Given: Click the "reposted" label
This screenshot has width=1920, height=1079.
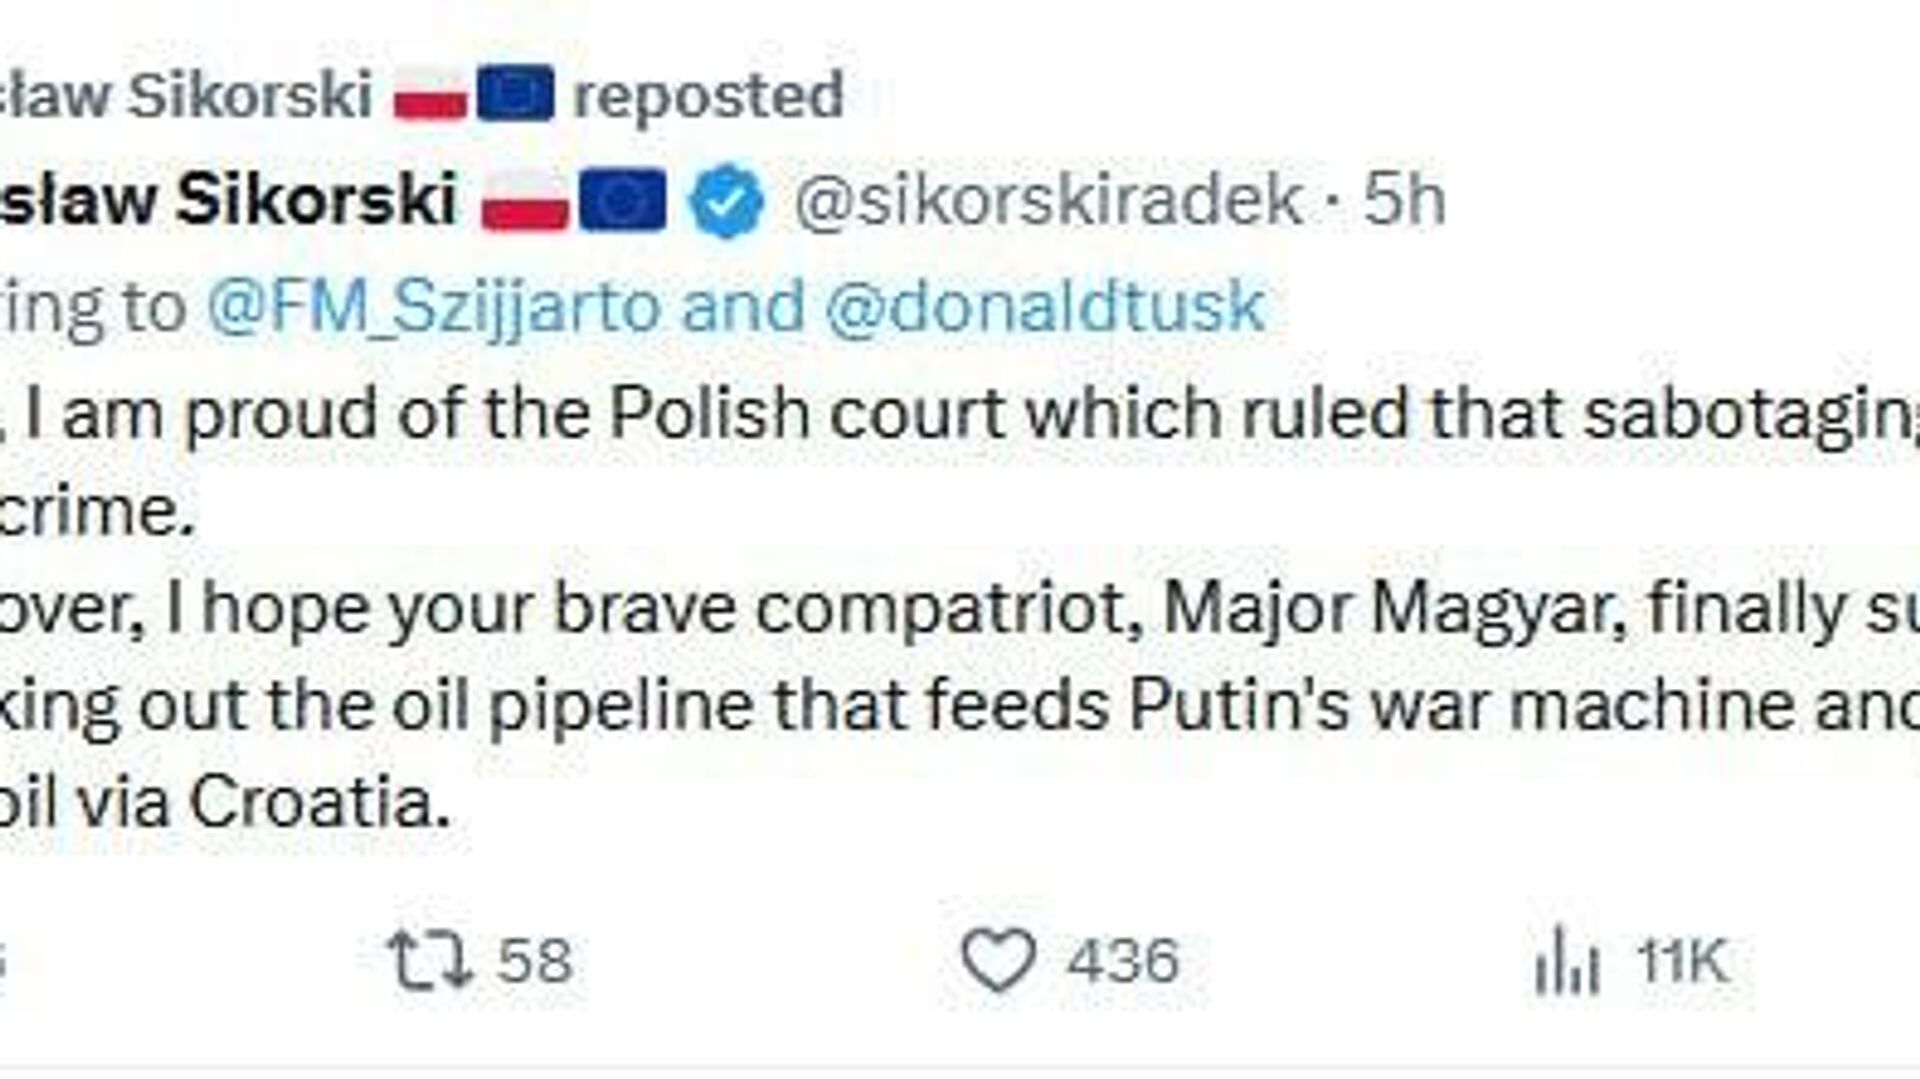Looking at the screenshot, I should (x=708, y=96).
